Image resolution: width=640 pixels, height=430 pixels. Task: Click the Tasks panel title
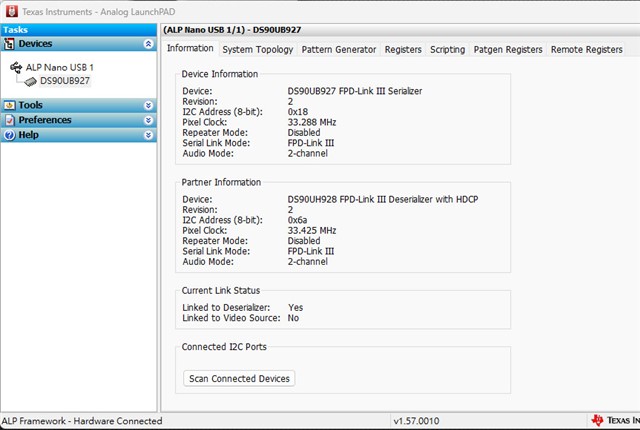tap(16, 30)
